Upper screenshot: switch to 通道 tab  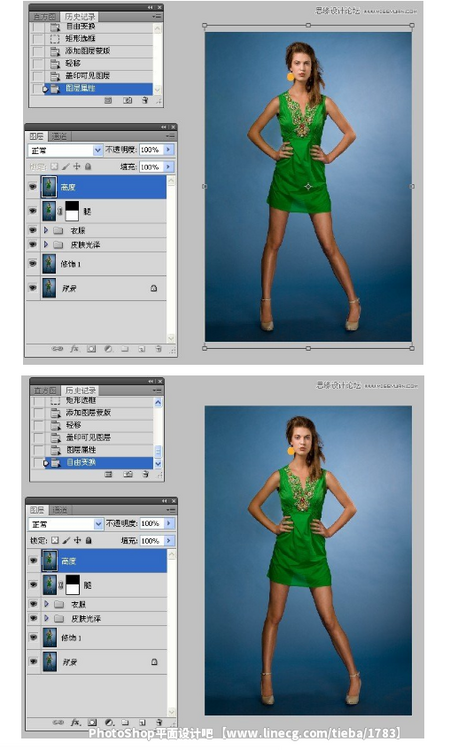coord(59,137)
